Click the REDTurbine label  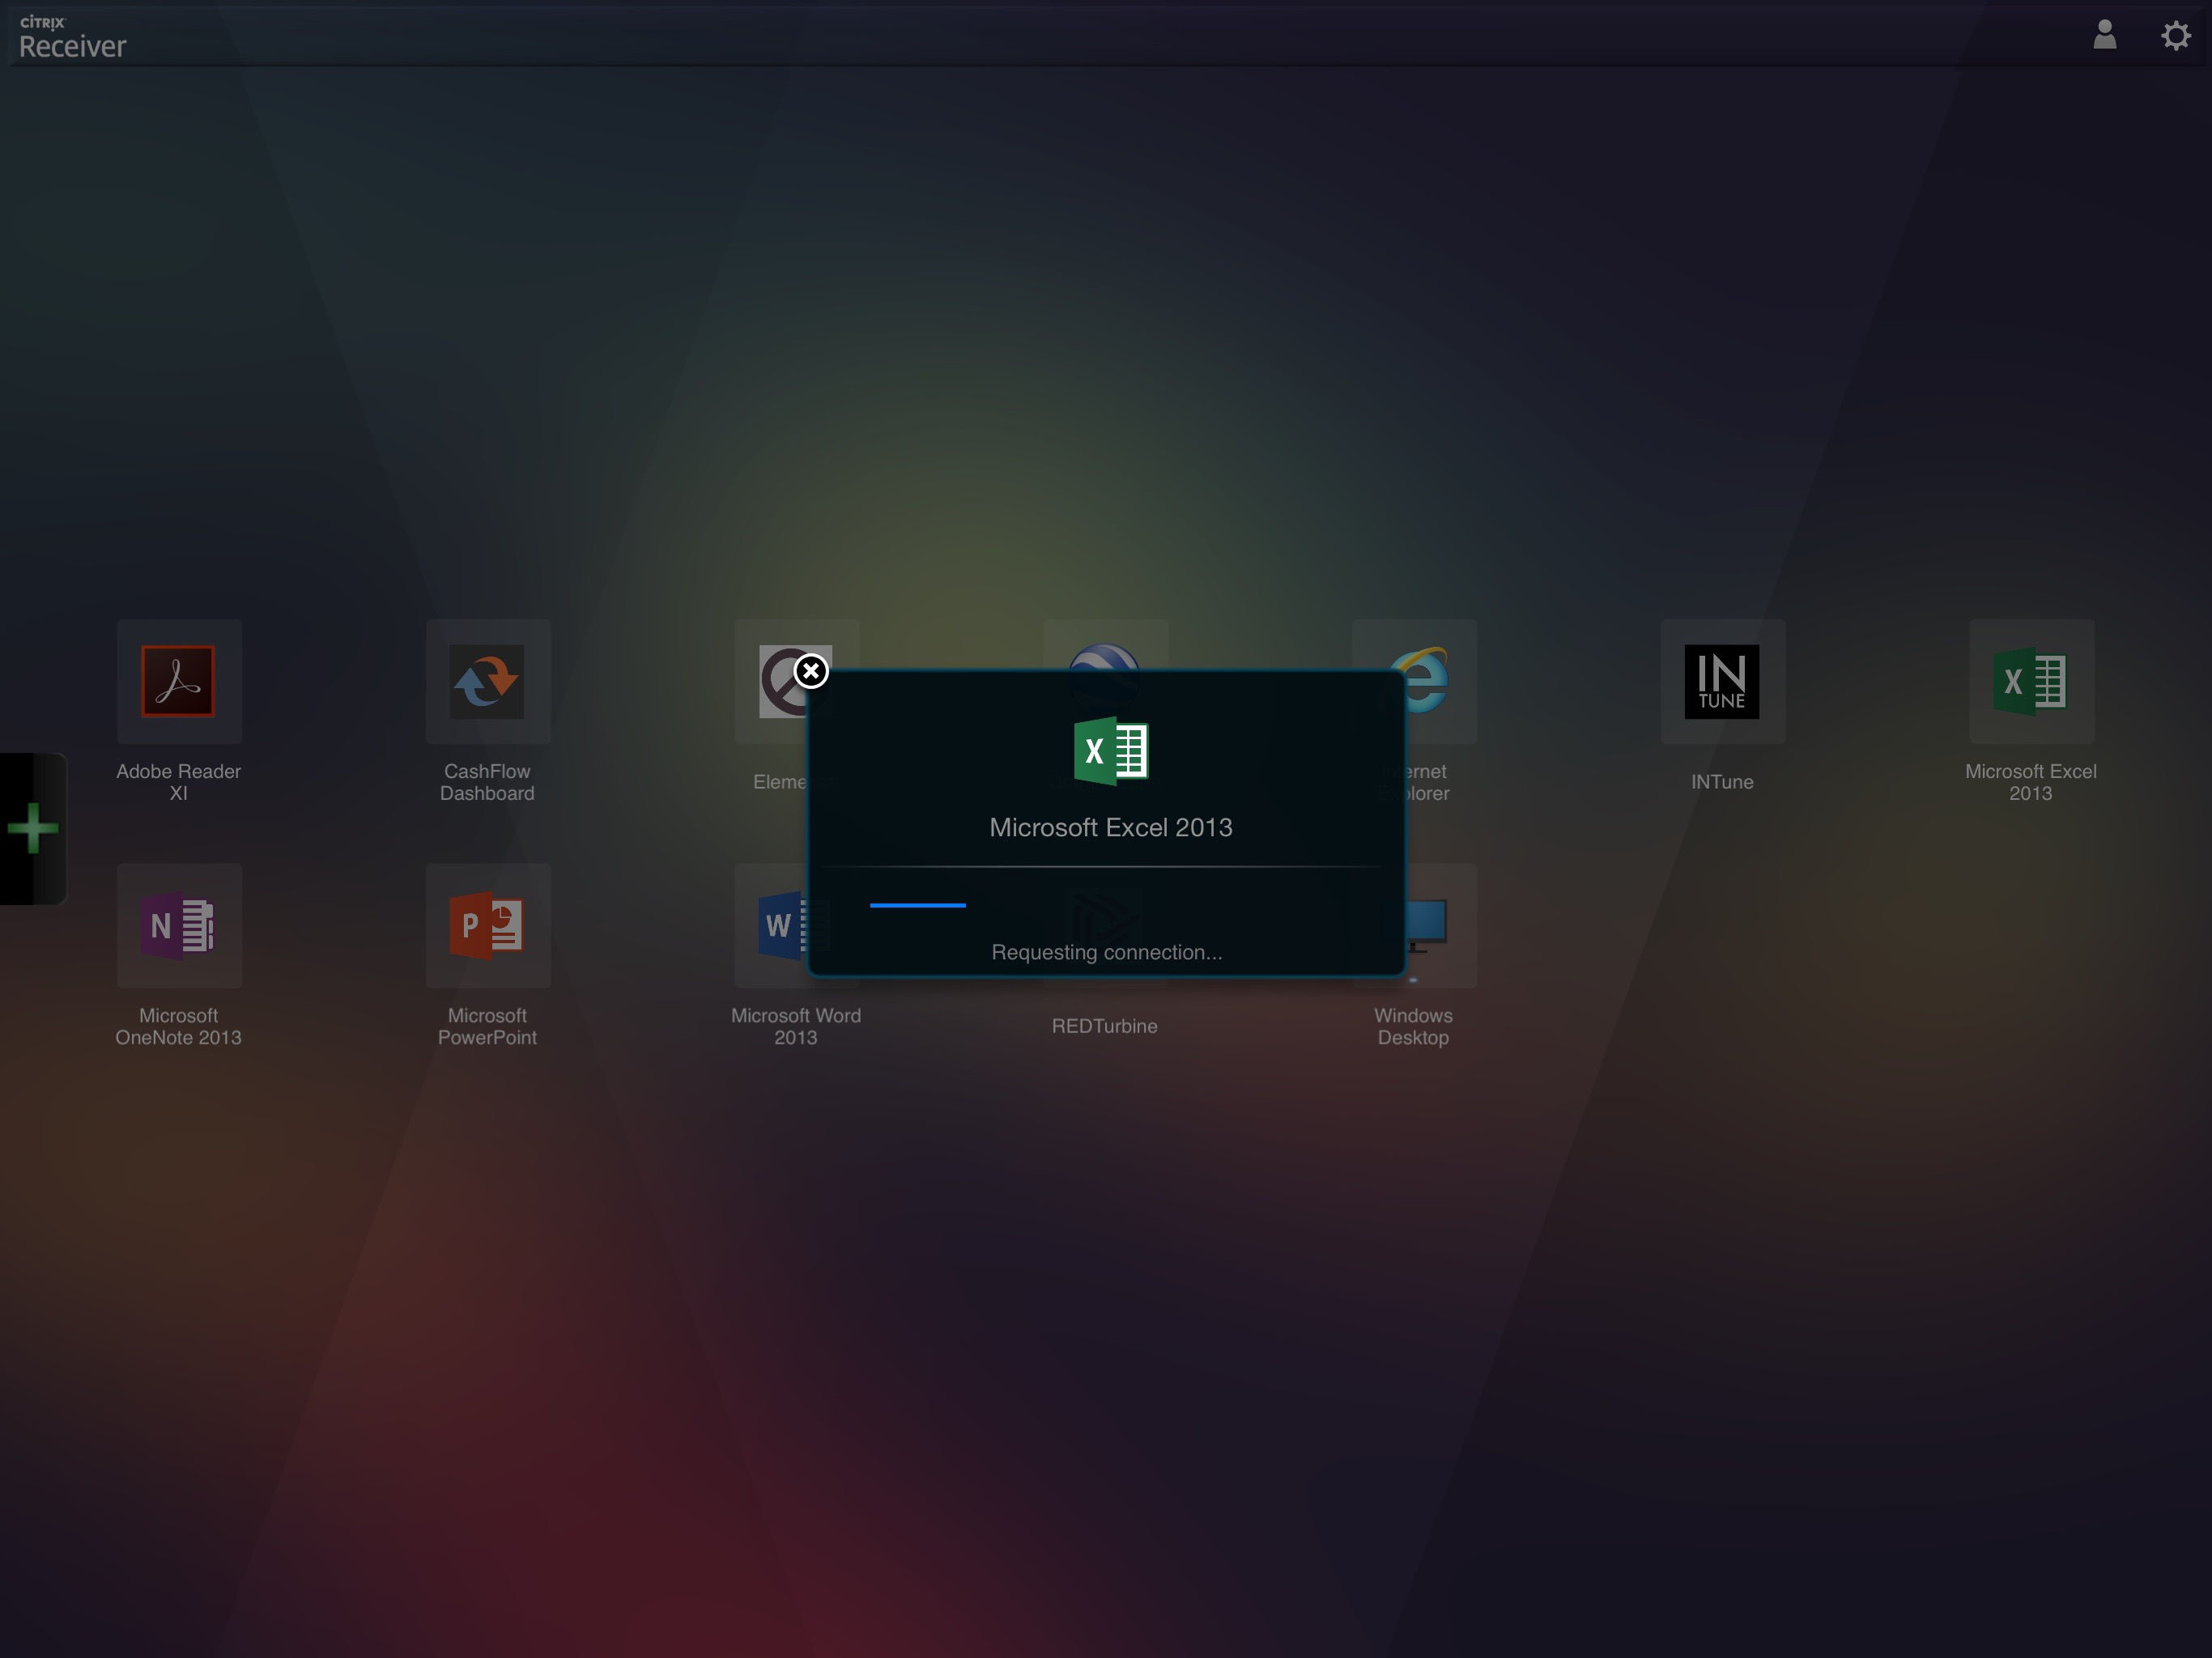click(x=1104, y=1026)
